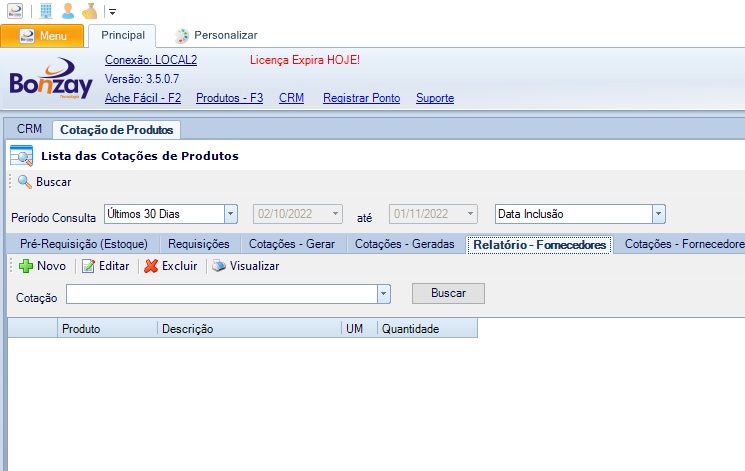
Task: Click the red X Excluir icon
Action: coord(151,266)
